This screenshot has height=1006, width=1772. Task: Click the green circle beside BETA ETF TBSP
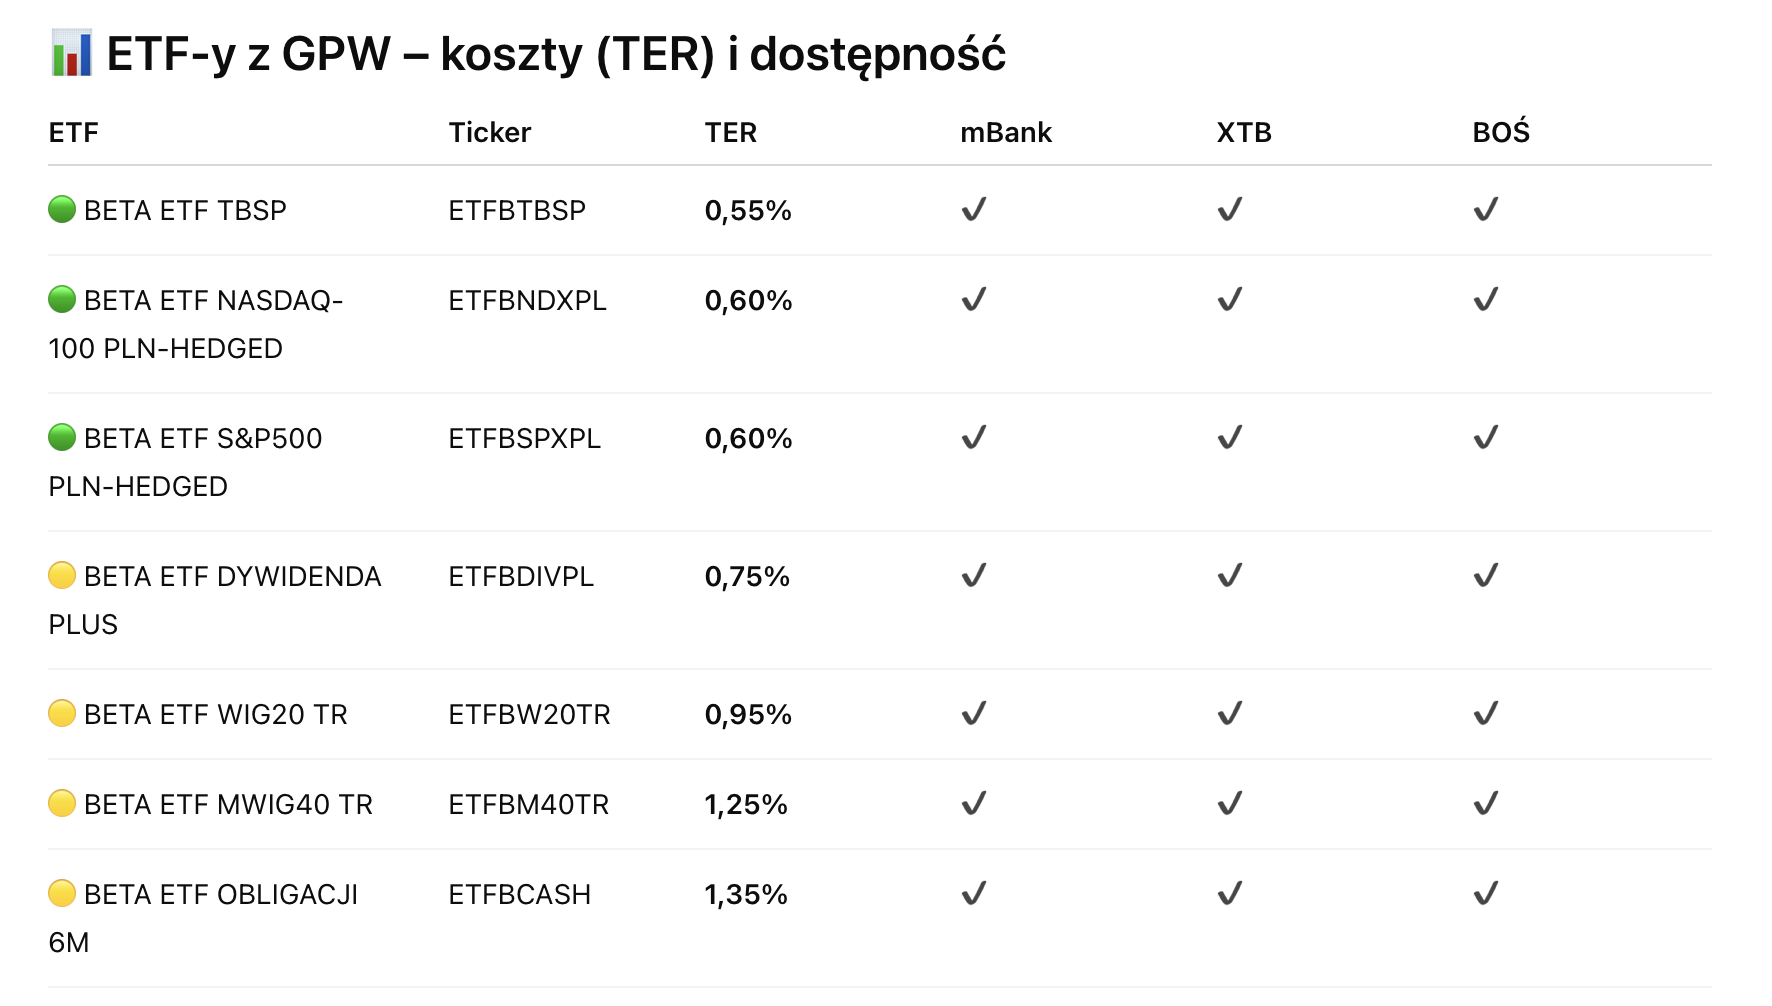62,210
